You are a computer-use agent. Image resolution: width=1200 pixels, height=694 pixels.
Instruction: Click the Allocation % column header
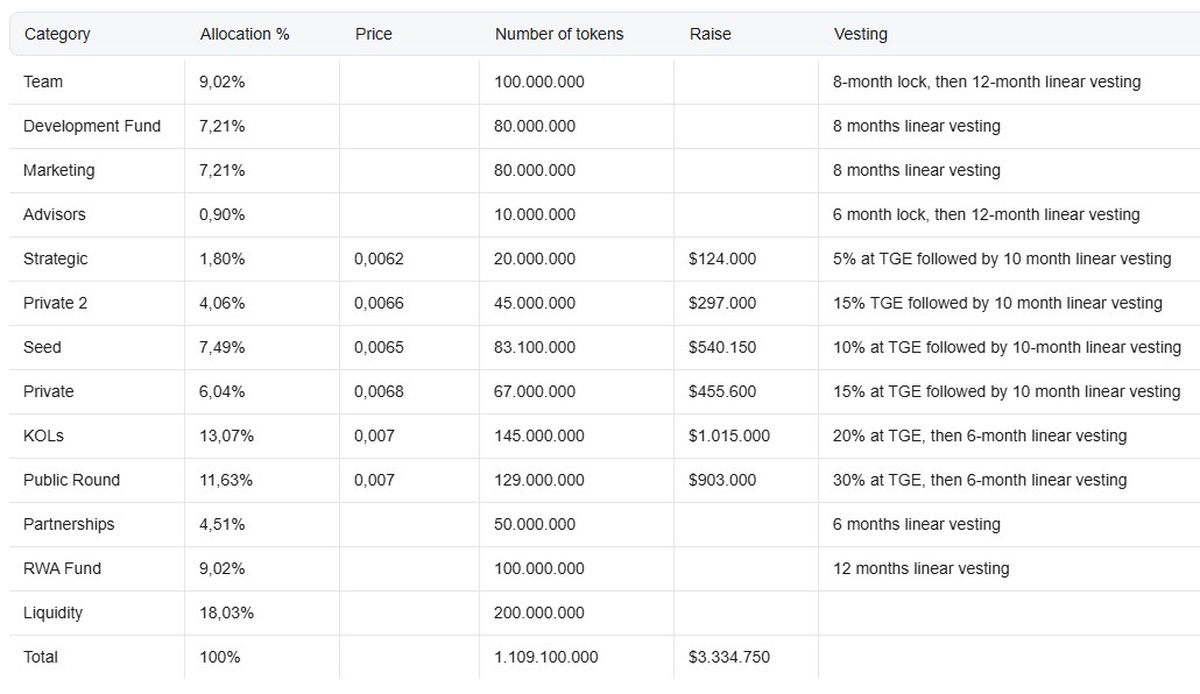(244, 34)
